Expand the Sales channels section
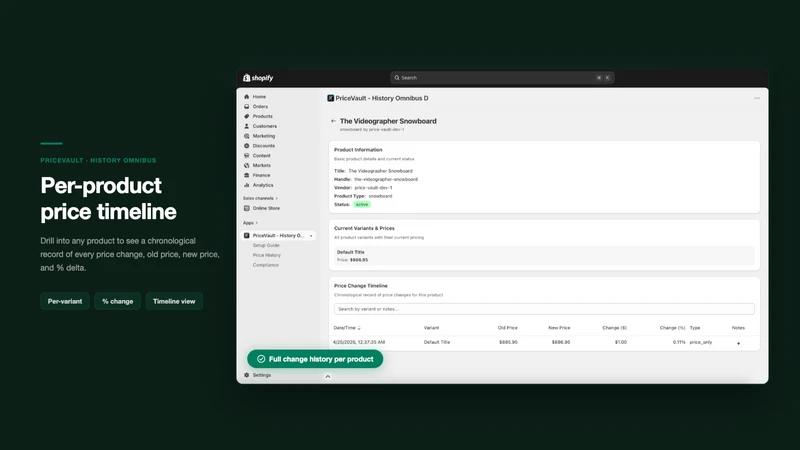This screenshot has height=450, width=800. 260,198
